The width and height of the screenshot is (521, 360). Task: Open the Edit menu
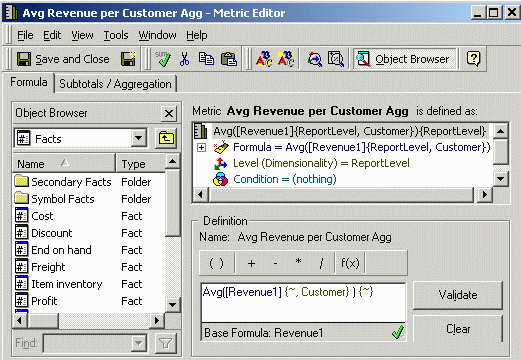(x=52, y=35)
